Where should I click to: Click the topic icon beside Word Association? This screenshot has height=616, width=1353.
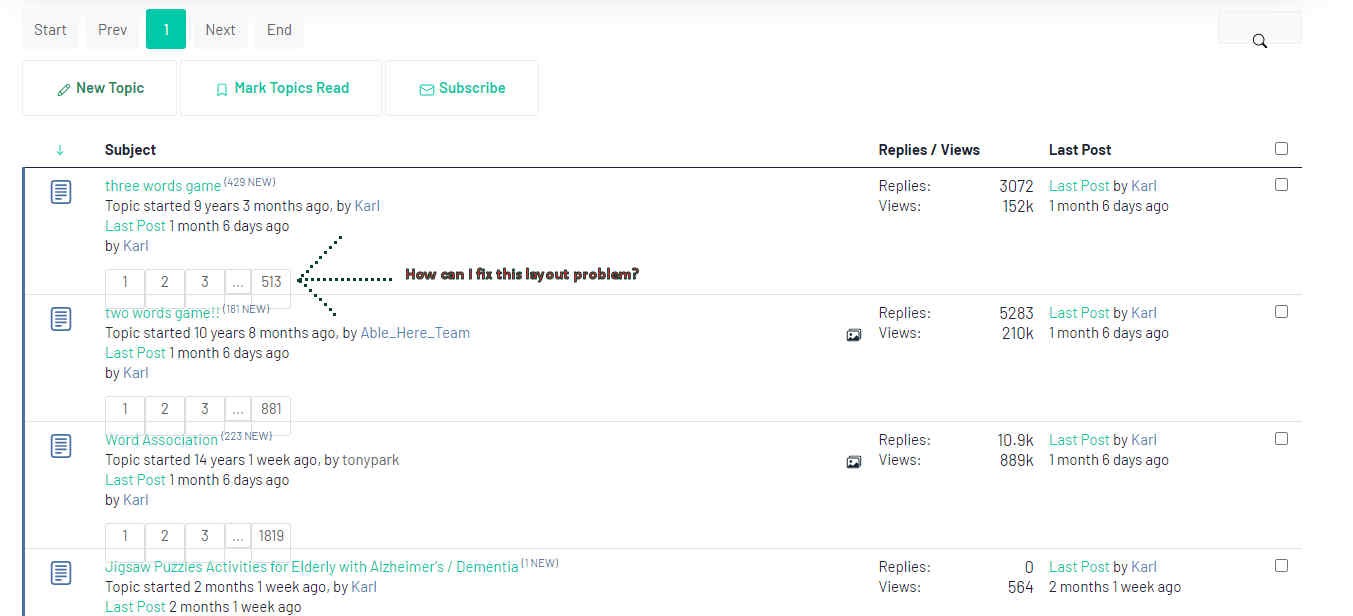click(x=61, y=446)
